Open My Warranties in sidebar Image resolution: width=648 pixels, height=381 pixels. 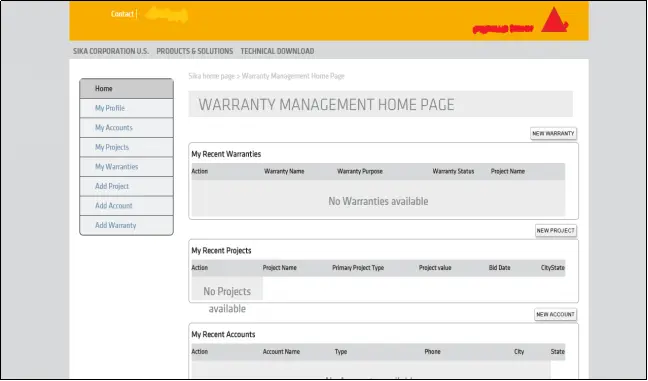click(x=126, y=167)
